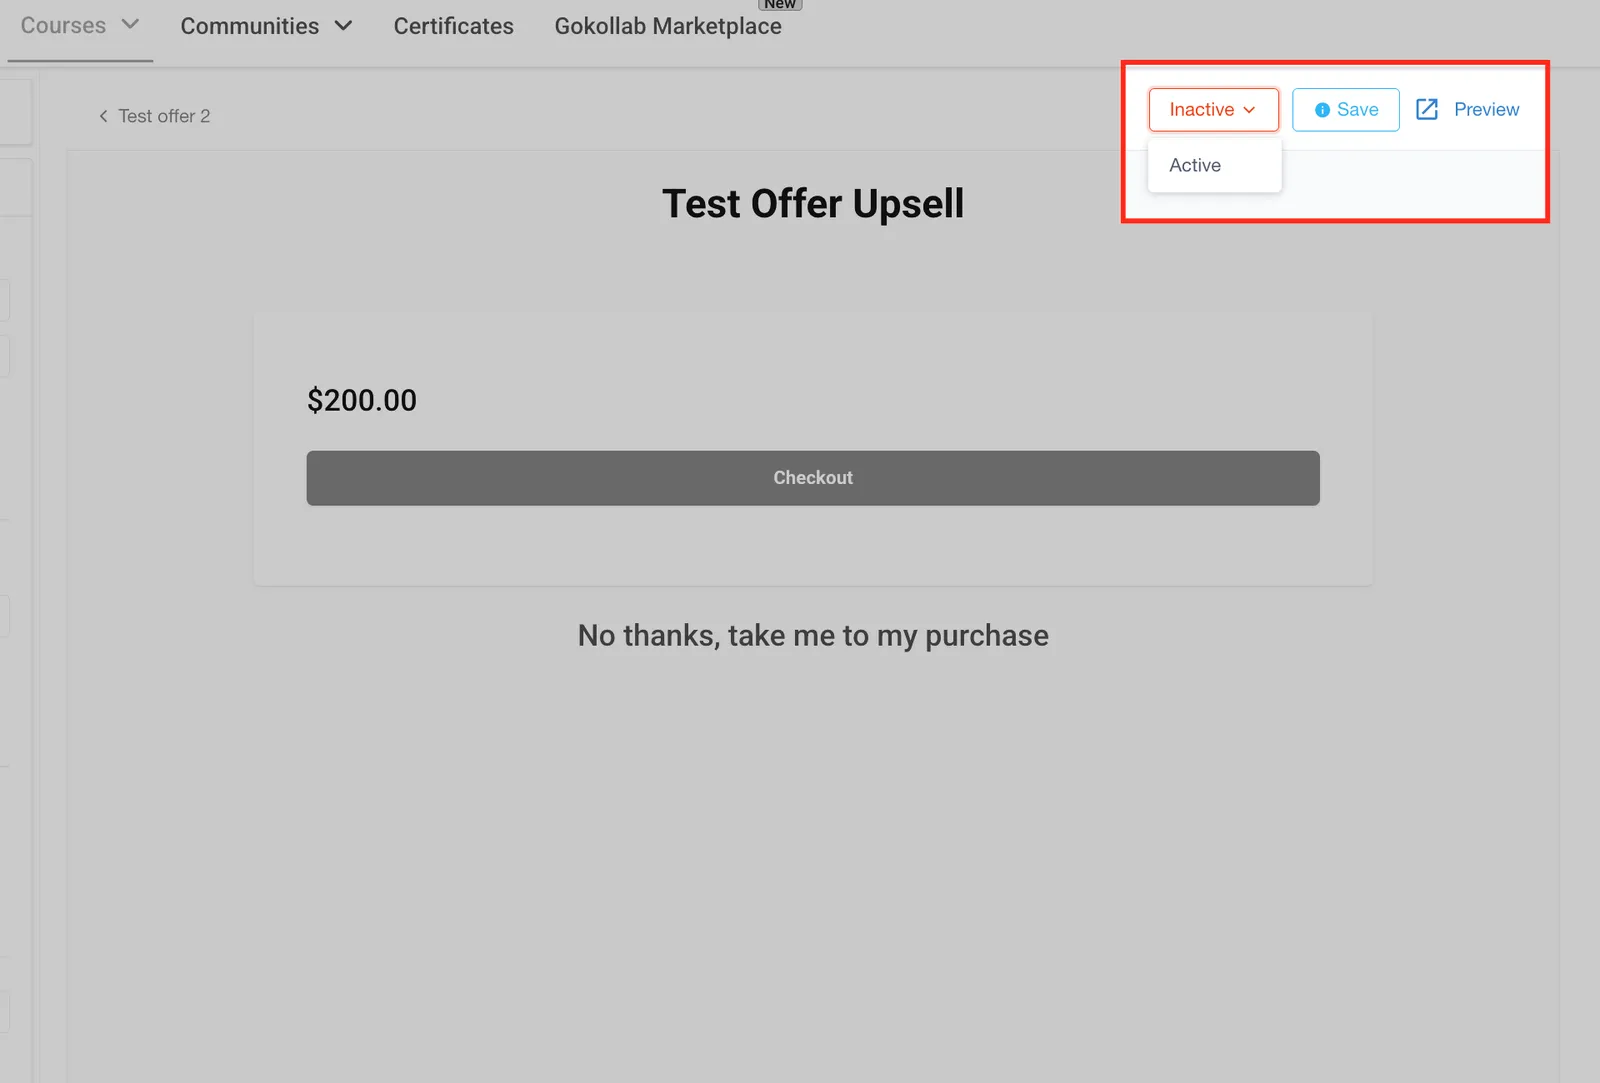Click the chevron inside Inactive status button

point(1249,110)
